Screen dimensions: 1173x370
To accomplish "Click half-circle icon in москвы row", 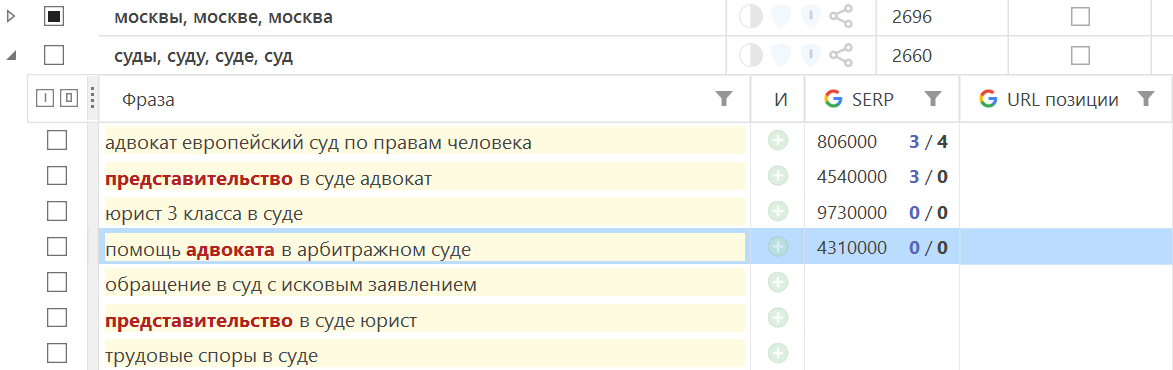I will click(750, 16).
